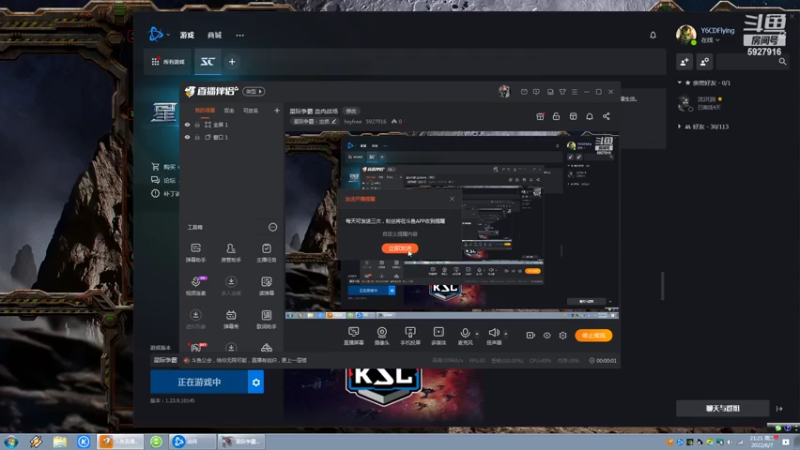Toggle visibility of the 全屏1 source
800x450 pixels.
coord(187,124)
